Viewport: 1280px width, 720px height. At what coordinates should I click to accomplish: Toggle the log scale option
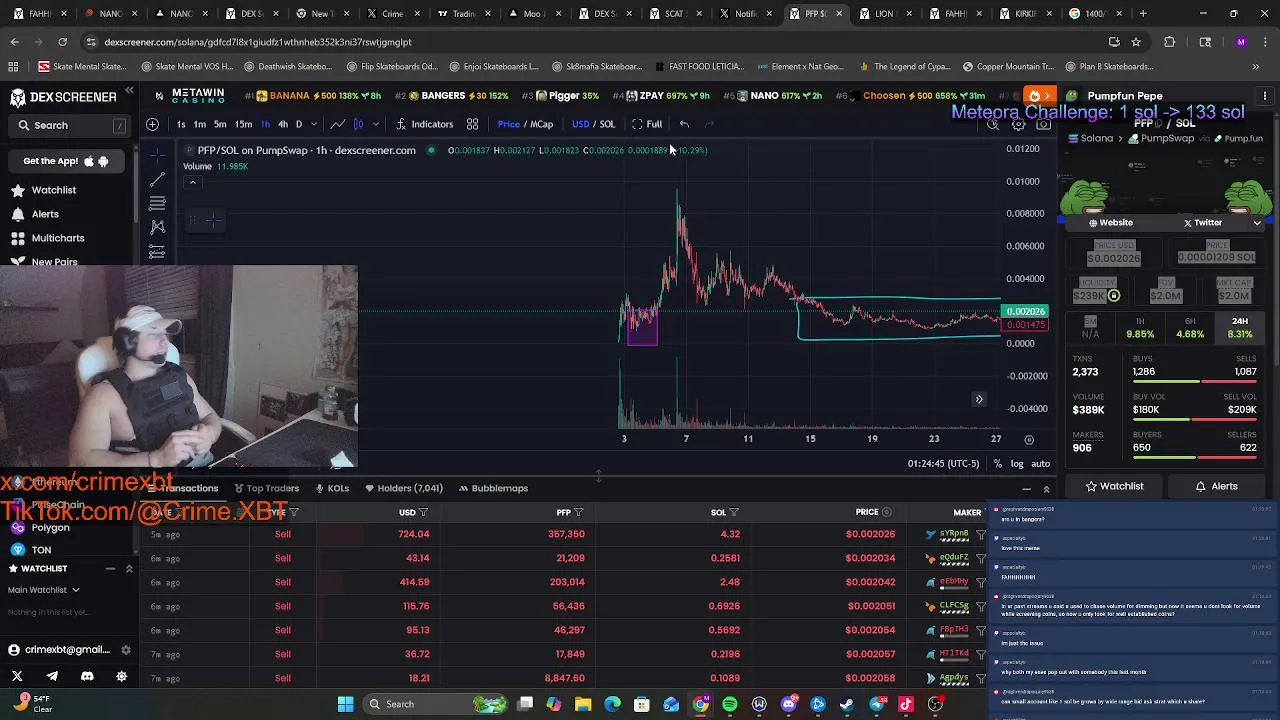tap(1017, 464)
